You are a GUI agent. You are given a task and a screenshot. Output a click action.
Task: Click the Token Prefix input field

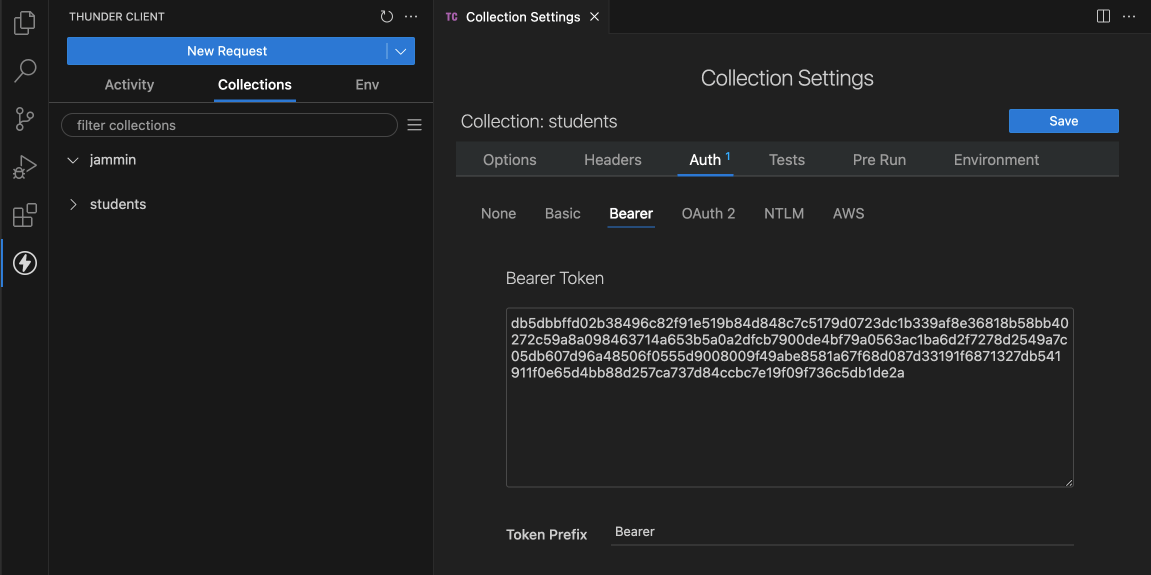[x=842, y=532]
